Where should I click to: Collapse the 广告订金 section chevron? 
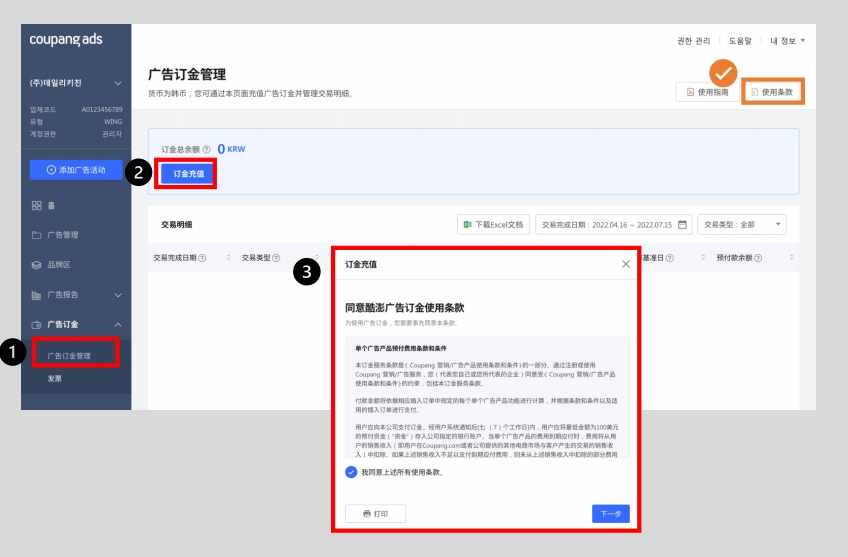[118, 324]
